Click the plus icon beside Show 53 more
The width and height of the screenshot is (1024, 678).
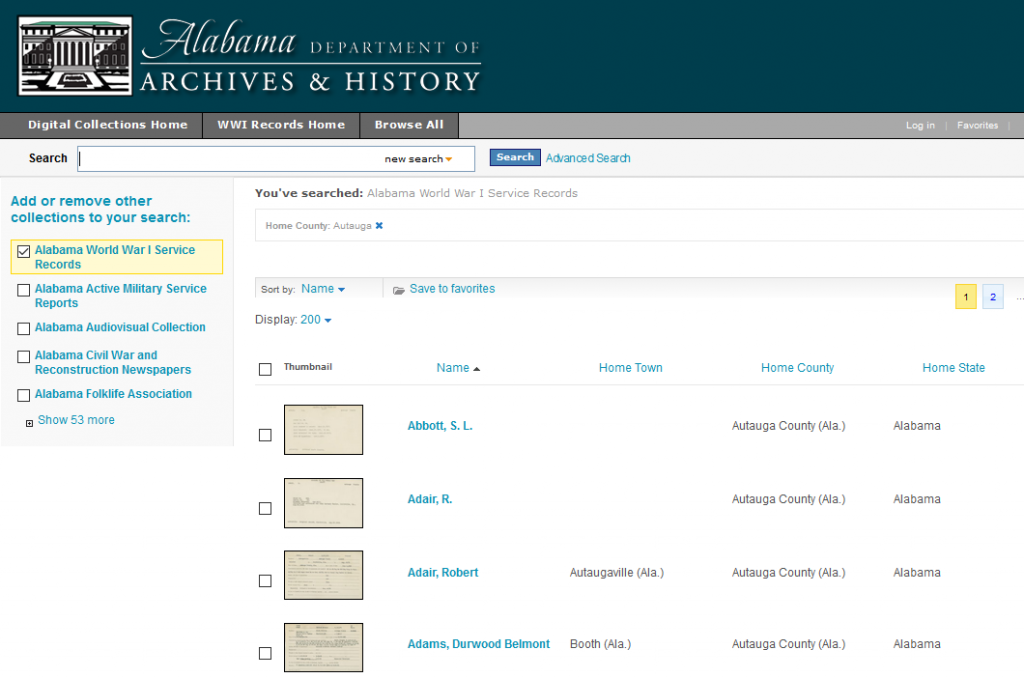pyautogui.click(x=29, y=423)
